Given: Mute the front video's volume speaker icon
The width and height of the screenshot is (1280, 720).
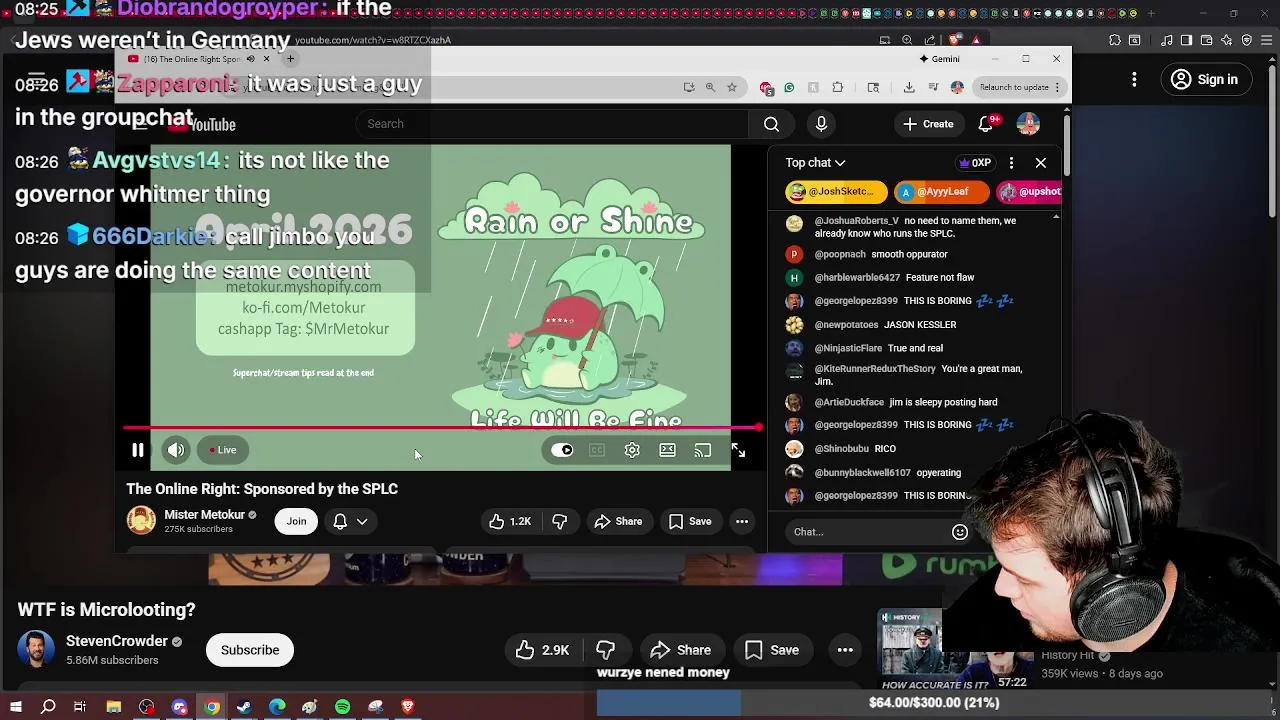Looking at the screenshot, I should 176,450.
